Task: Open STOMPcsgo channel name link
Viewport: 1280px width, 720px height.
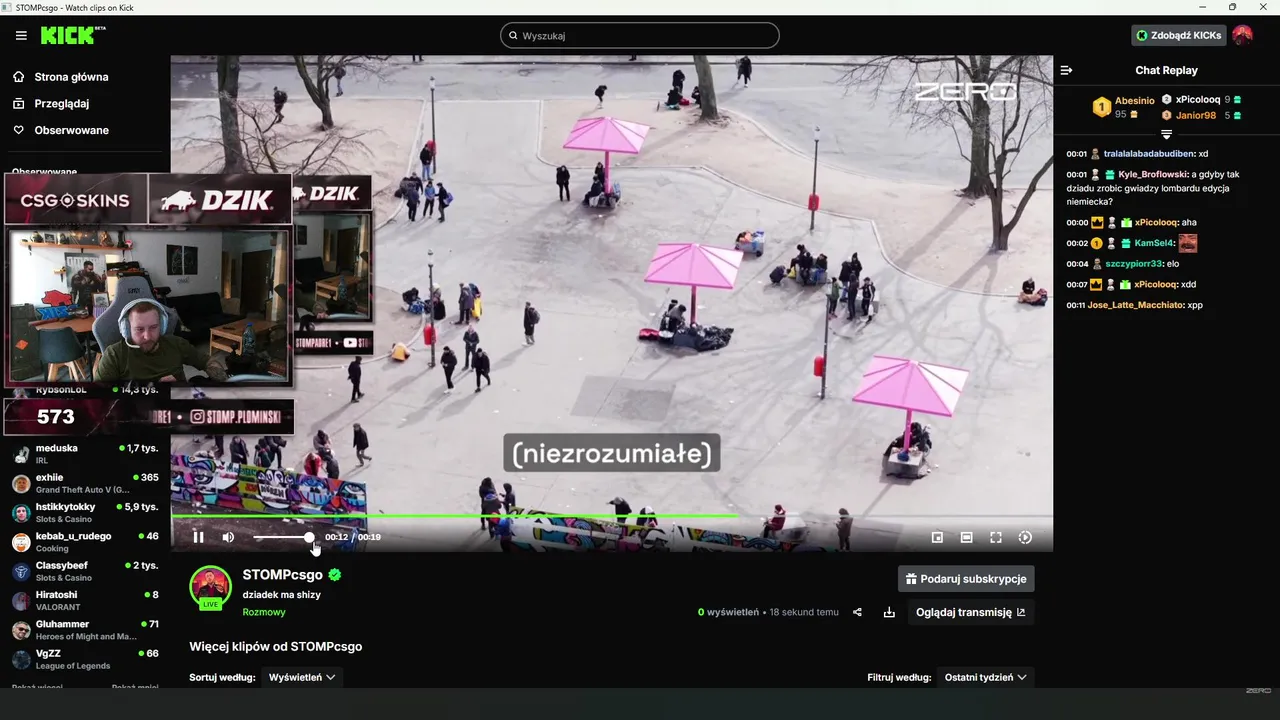Action: (x=282, y=575)
